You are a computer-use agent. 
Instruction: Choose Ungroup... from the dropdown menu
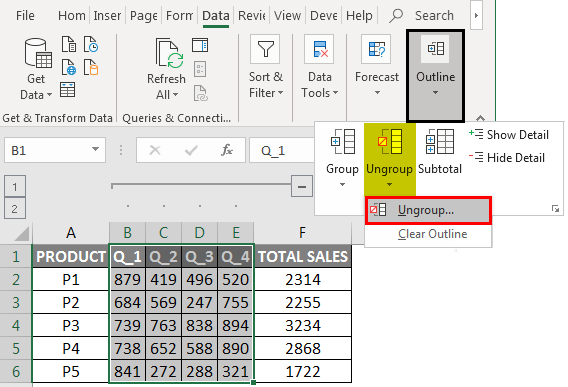428,210
